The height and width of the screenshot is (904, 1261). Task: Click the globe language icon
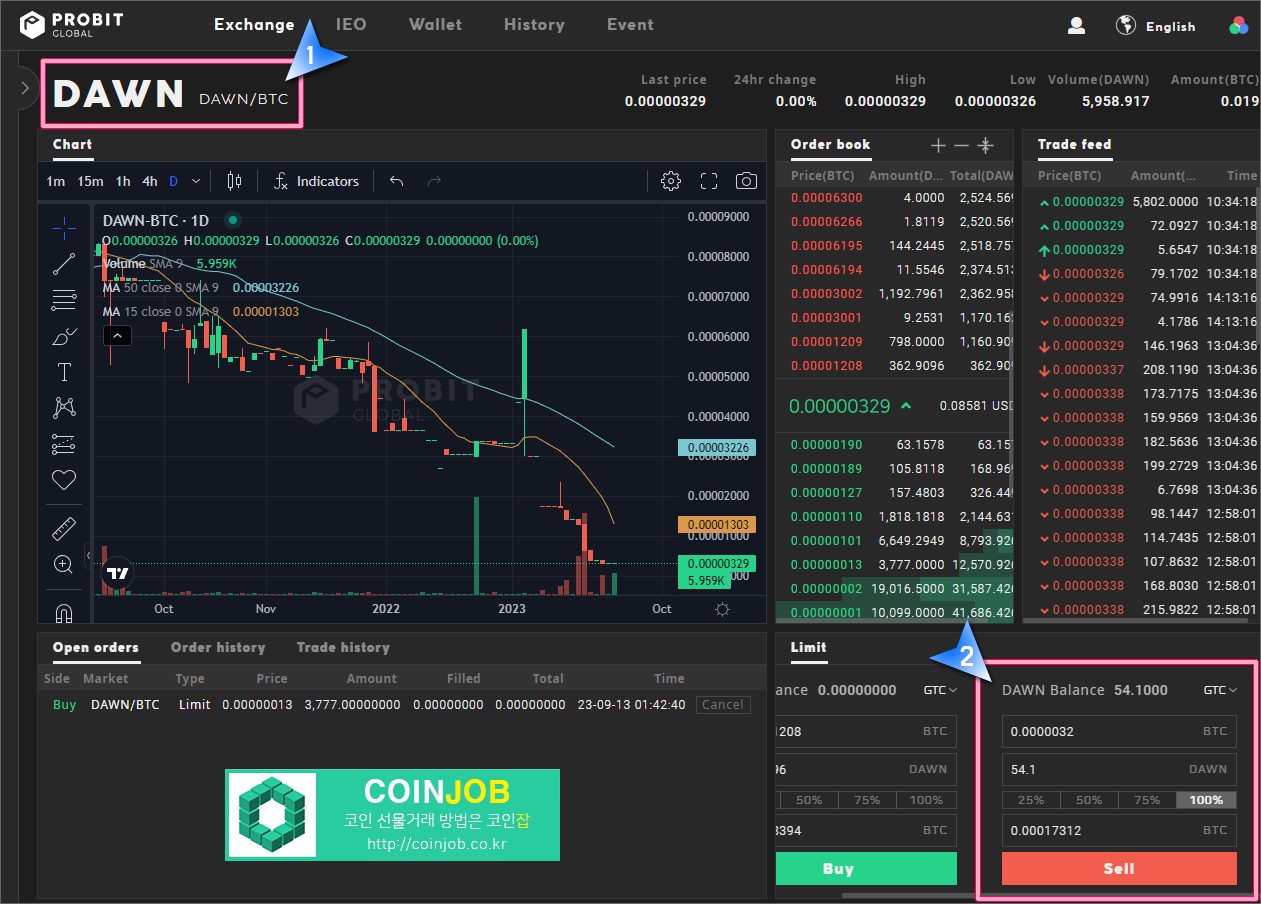pos(1126,25)
